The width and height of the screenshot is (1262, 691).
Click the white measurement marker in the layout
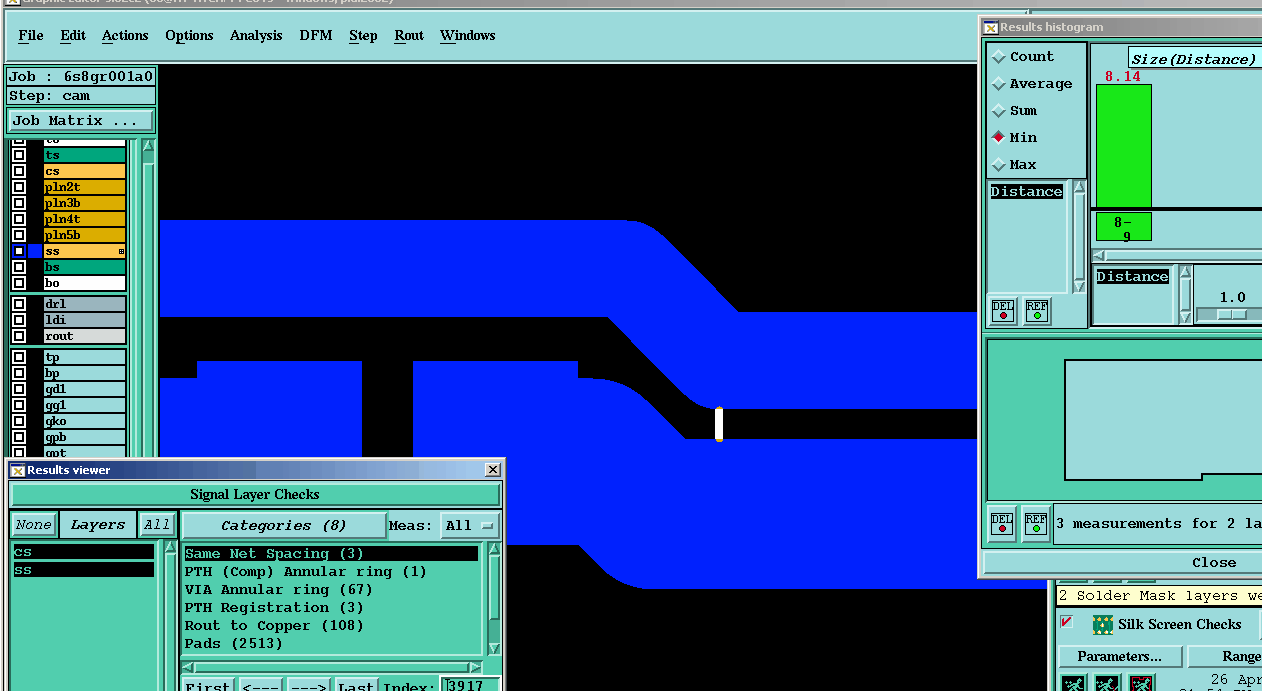tap(719, 424)
